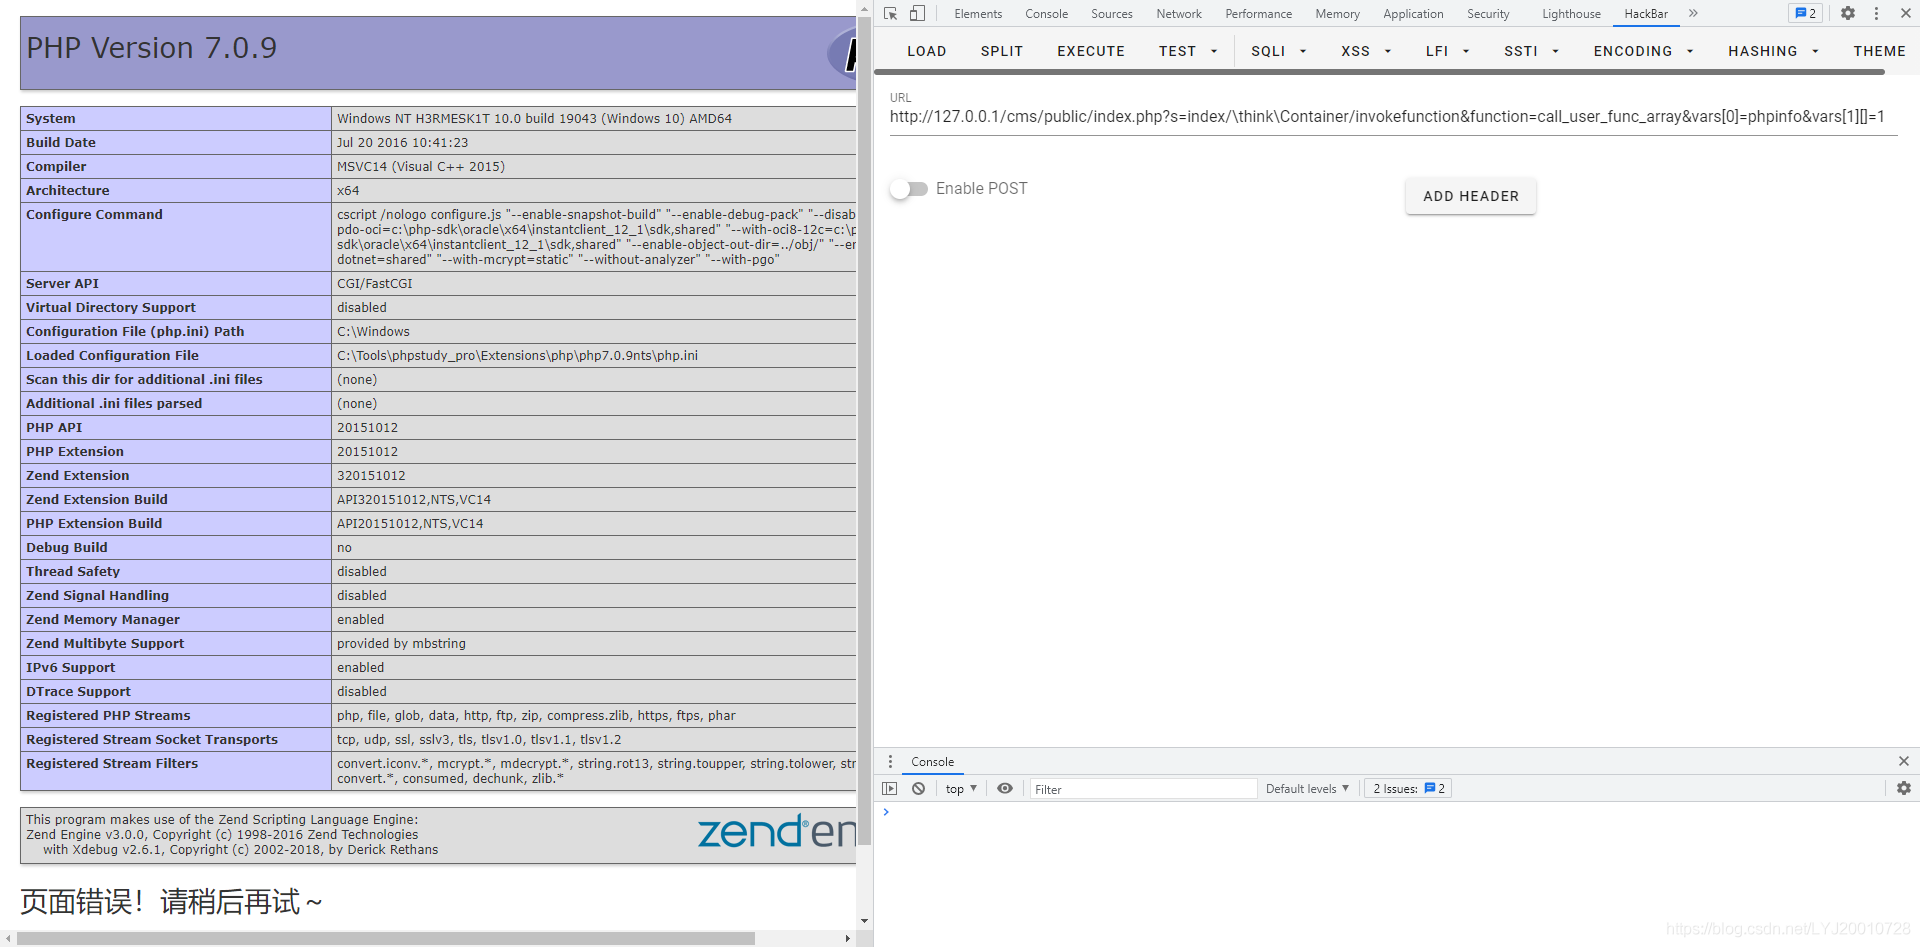Switch to the Security tab
This screenshot has width=1920, height=947.
pyautogui.click(x=1488, y=14)
